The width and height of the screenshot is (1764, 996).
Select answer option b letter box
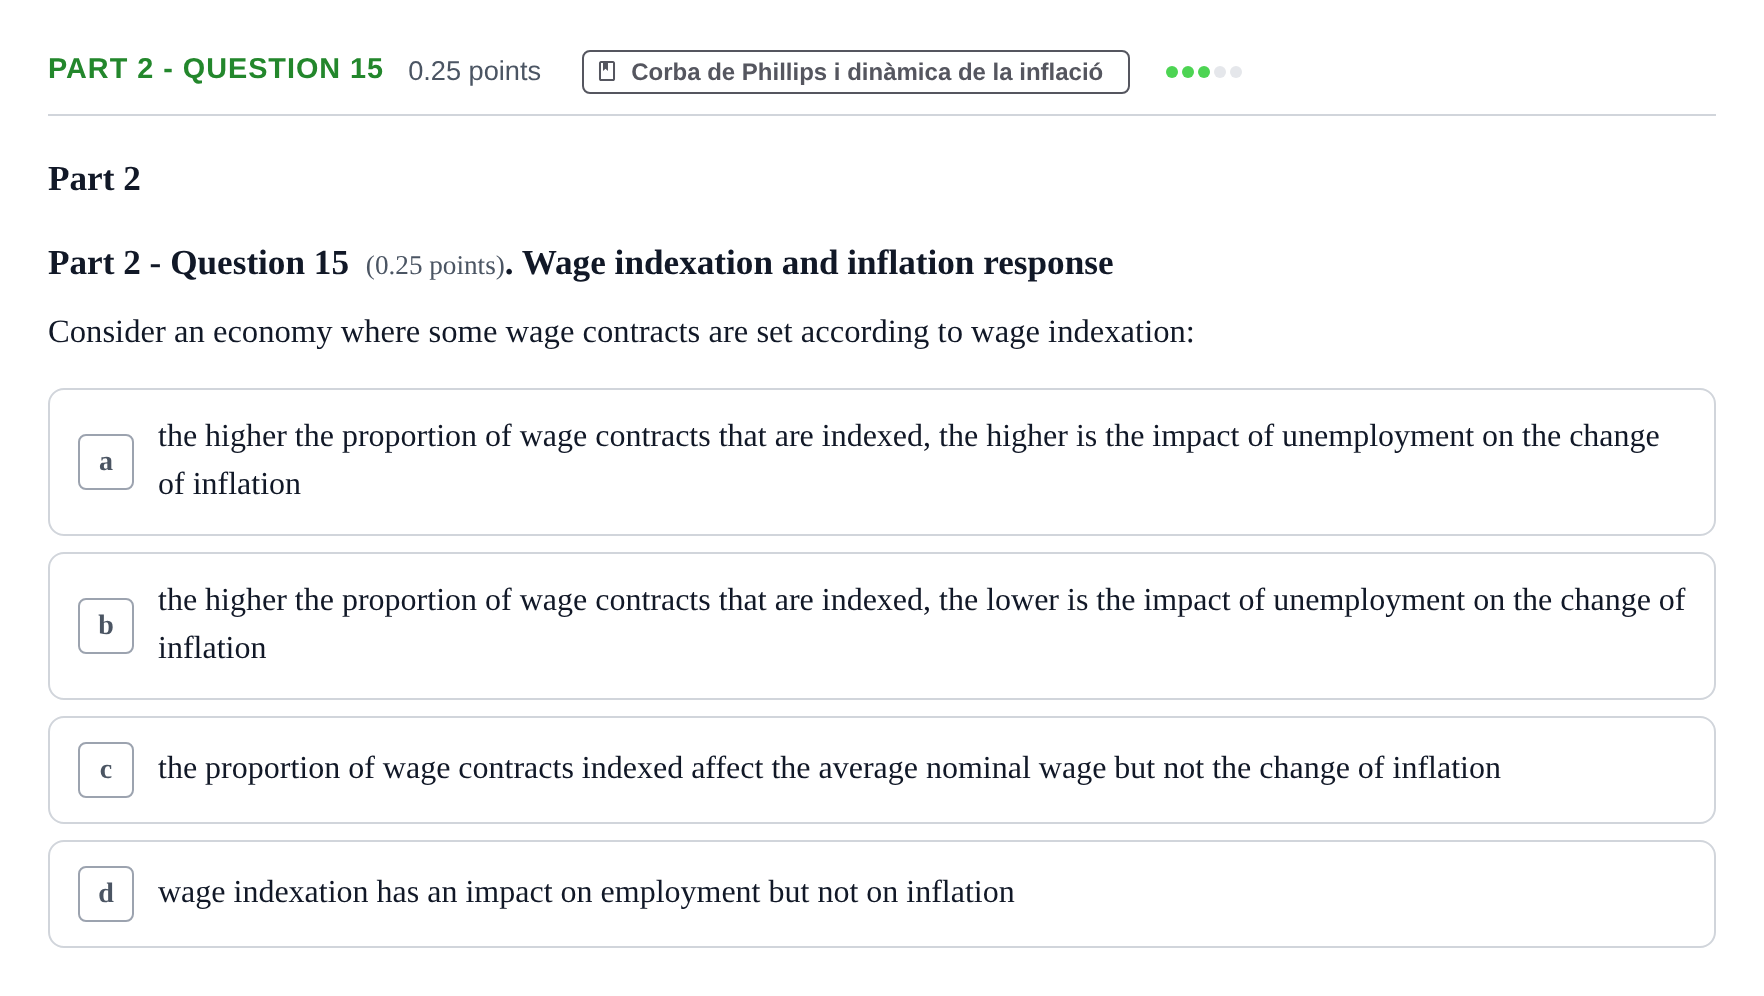click(106, 626)
